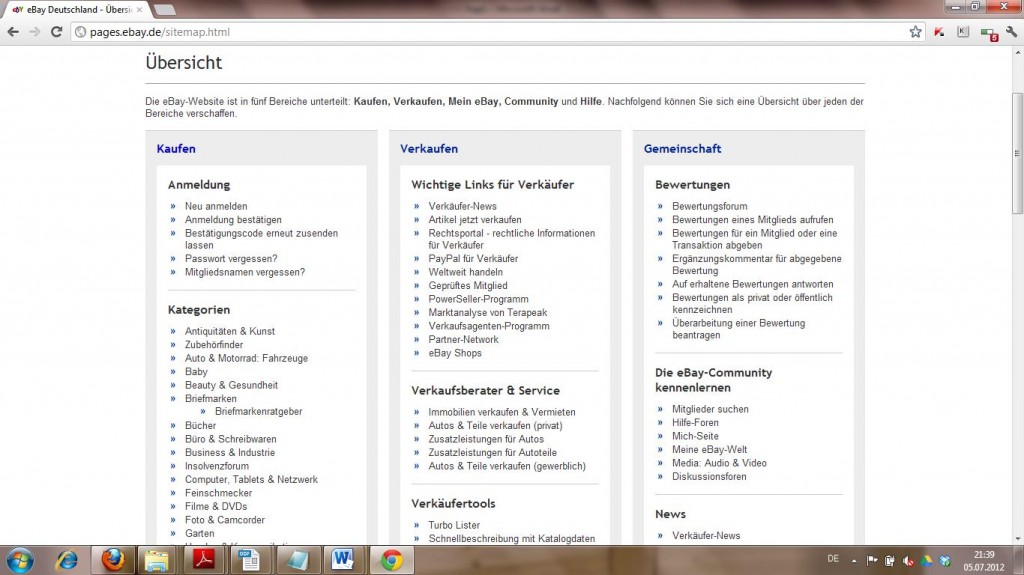Switch to Chrome in the taskbar
This screenshot has height=575, width=1024.
(392, 561)
